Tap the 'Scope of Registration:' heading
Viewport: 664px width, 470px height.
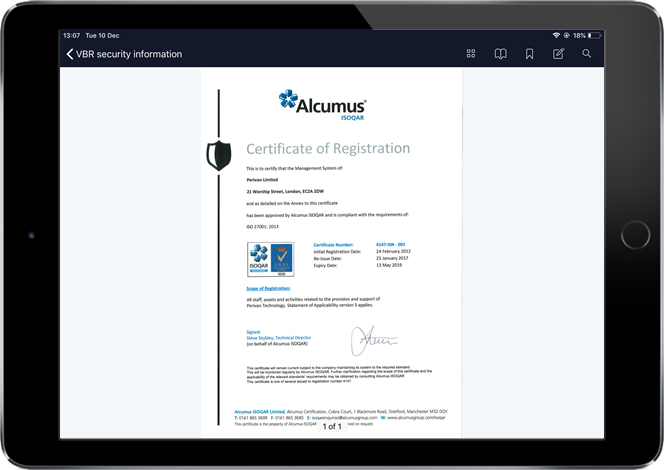pyautogui.click(x=268, y=288)
